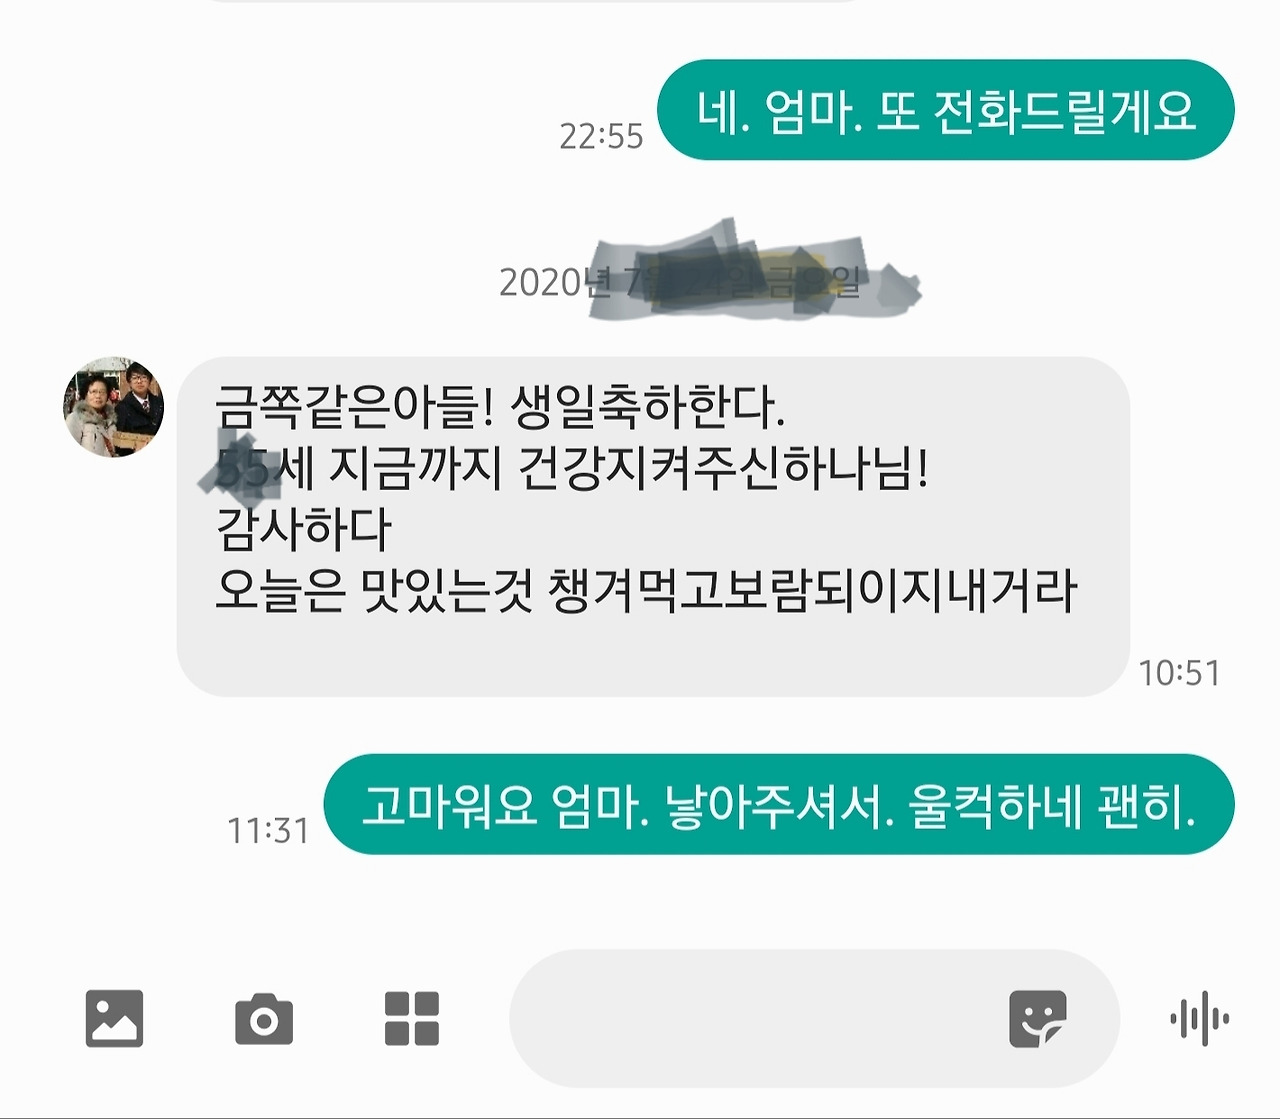
Task: Tap the camera icon to take photo
Action: [x=264, y=1019]
